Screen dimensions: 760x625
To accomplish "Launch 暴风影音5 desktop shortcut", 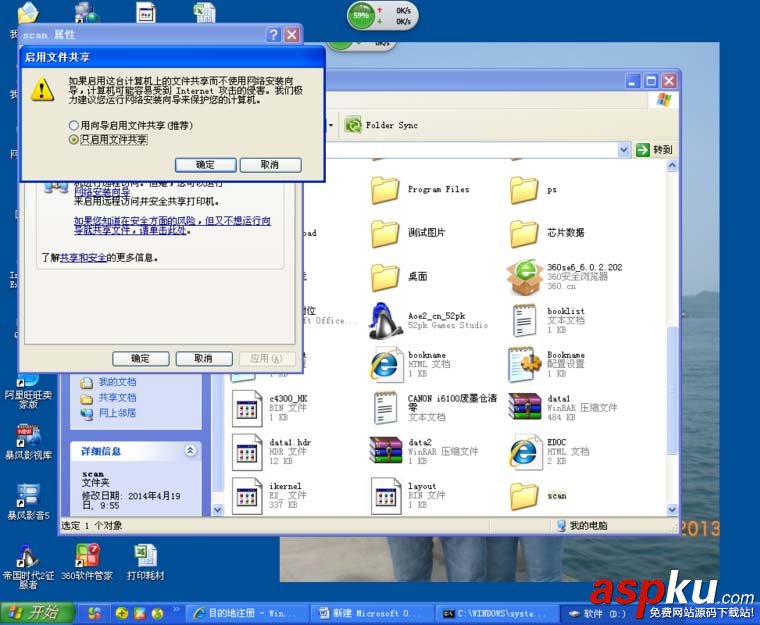I will tap(28, 502).
